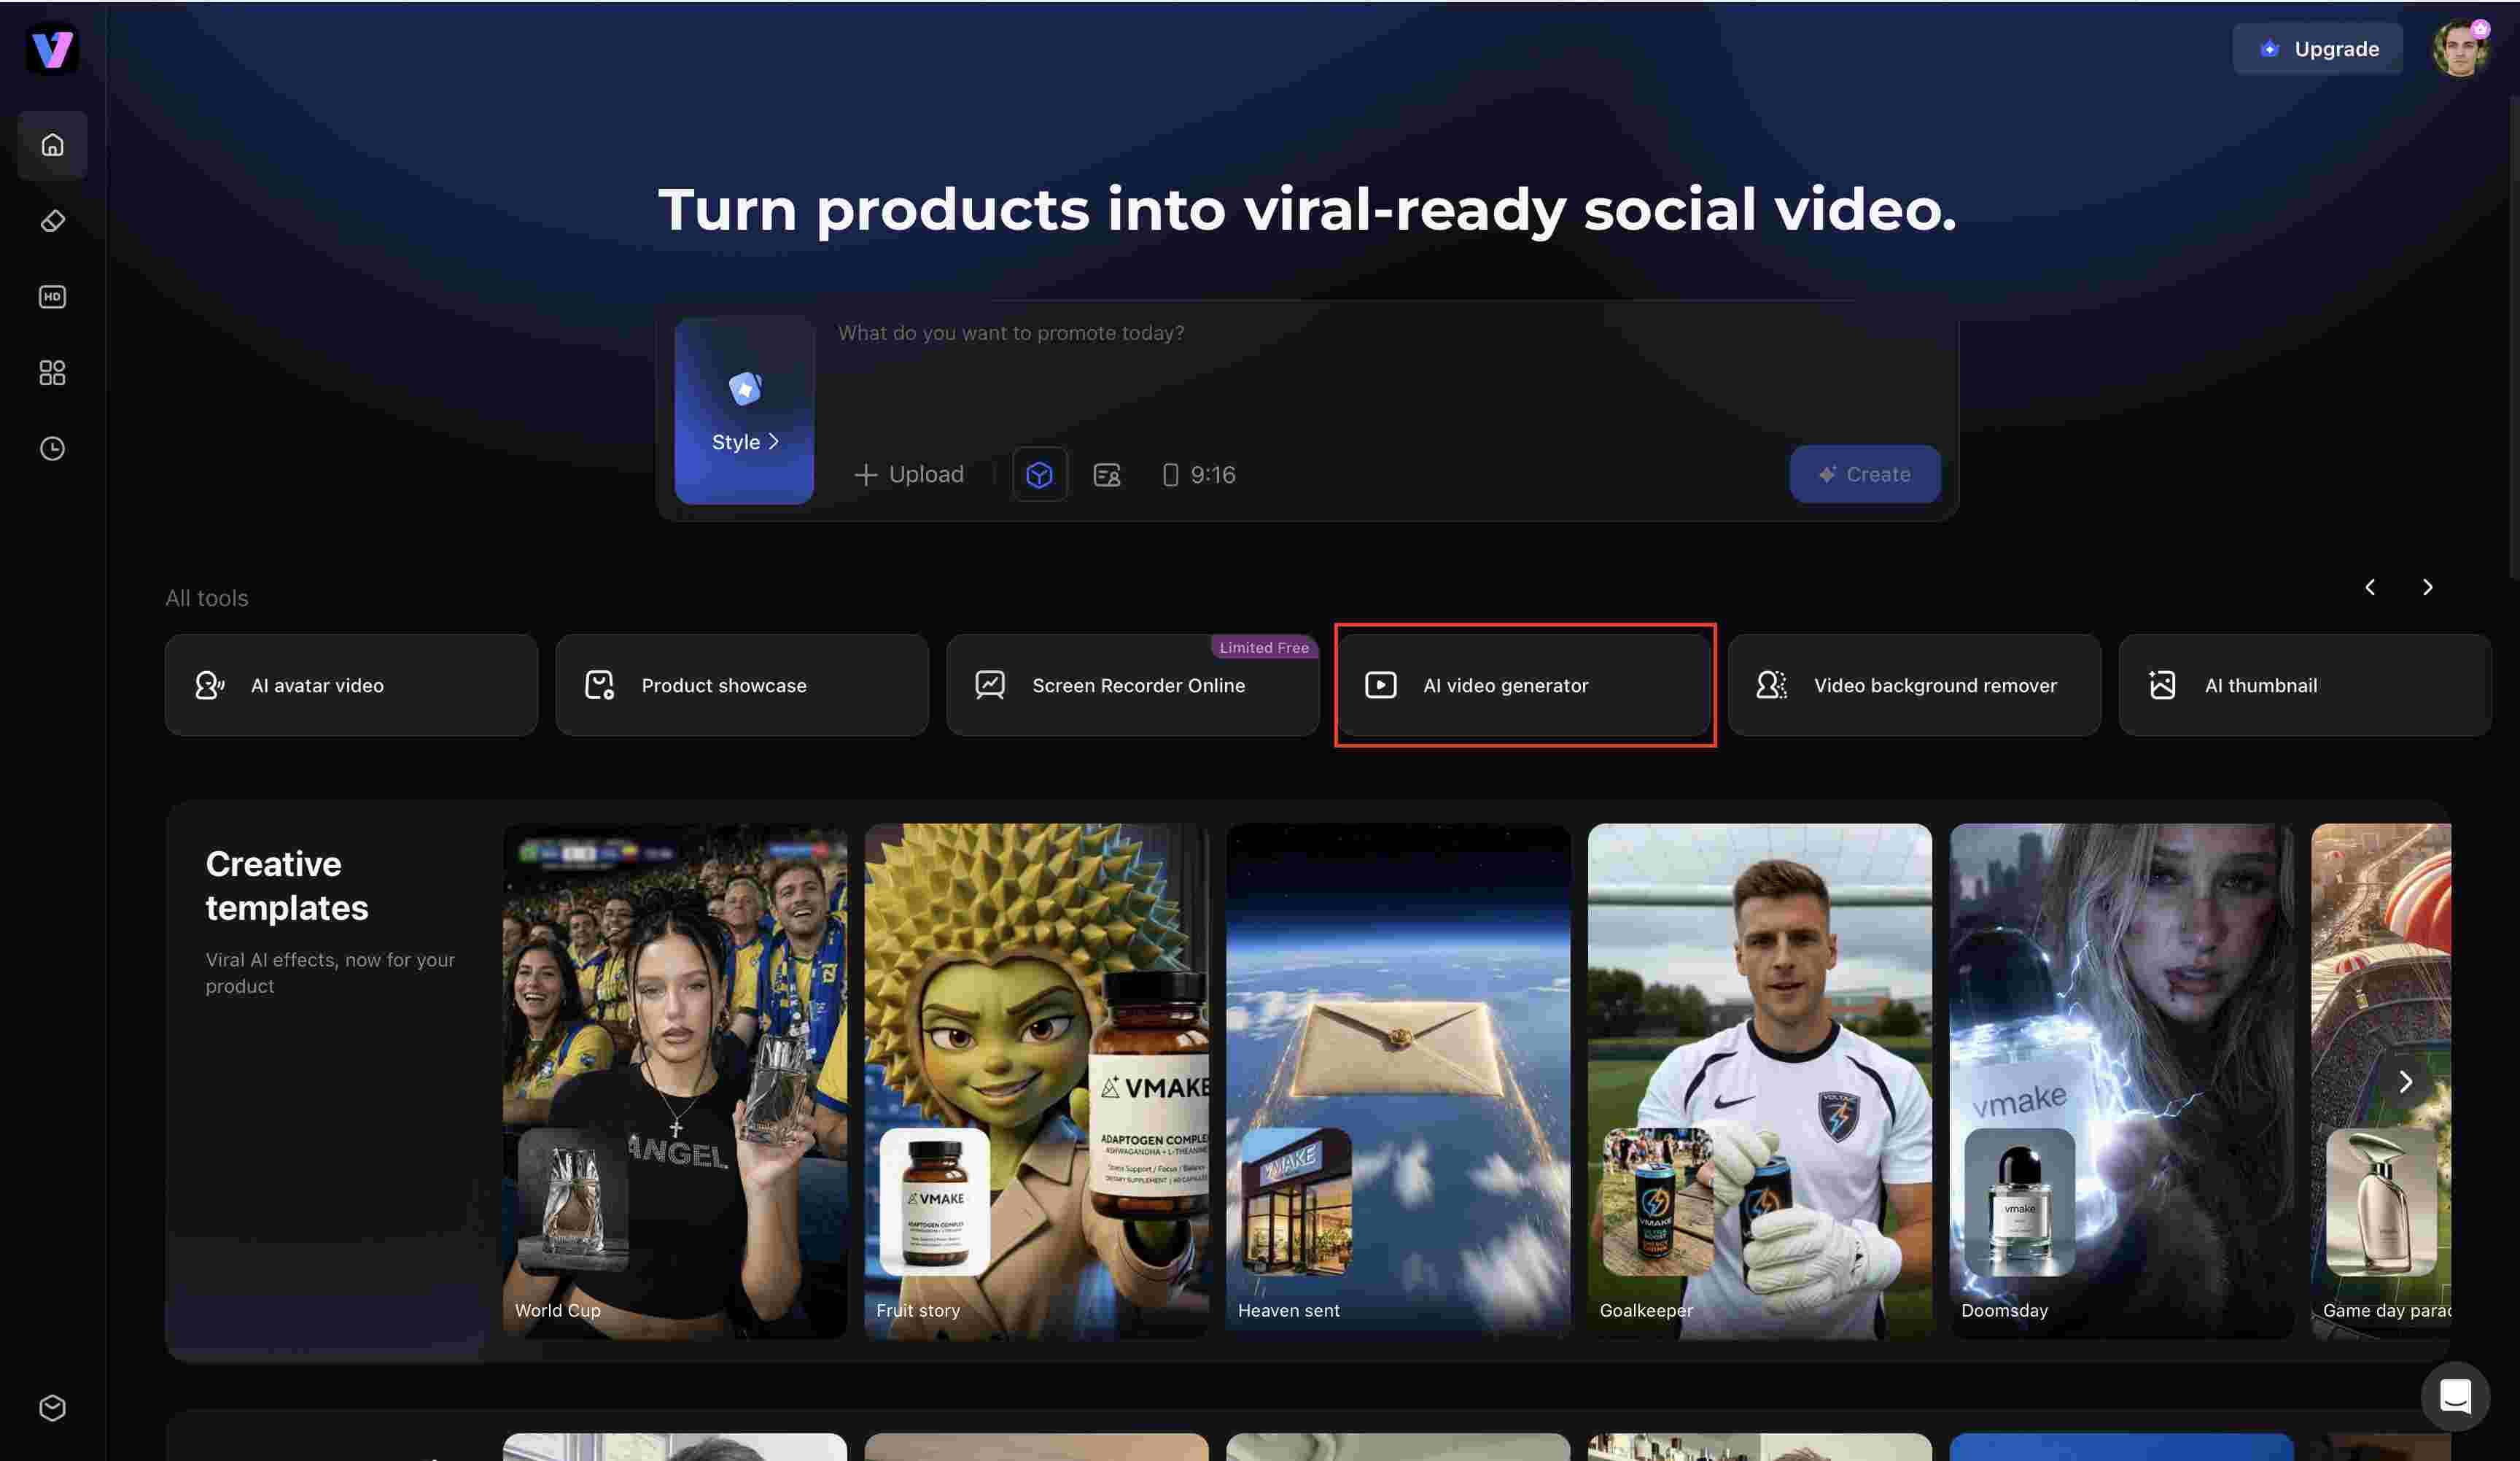Viewport: 2520px width, 1461px height.
Task: Select the eraser tool sidebar icon
Action: pos(52,221)
